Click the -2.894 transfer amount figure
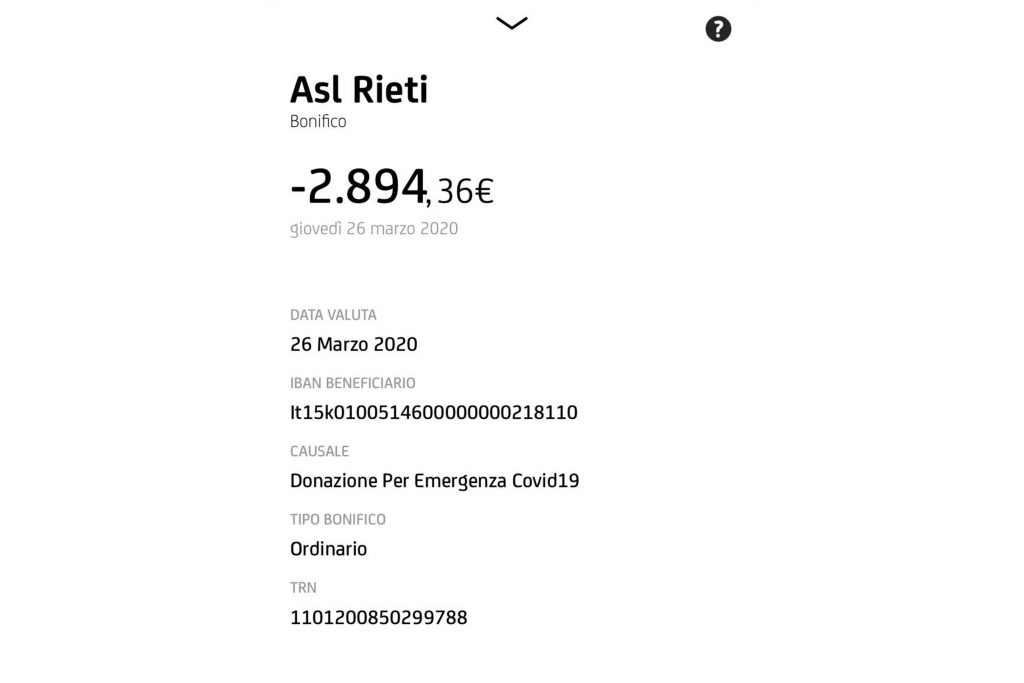This screenshot has height=683, width=1024. [x=358, y=183]
